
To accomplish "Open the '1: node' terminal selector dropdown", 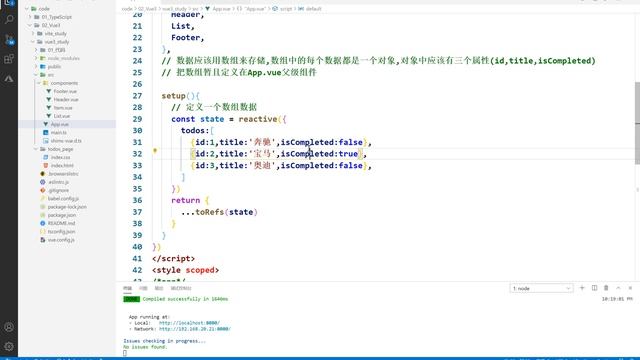I will pos(541,288).
